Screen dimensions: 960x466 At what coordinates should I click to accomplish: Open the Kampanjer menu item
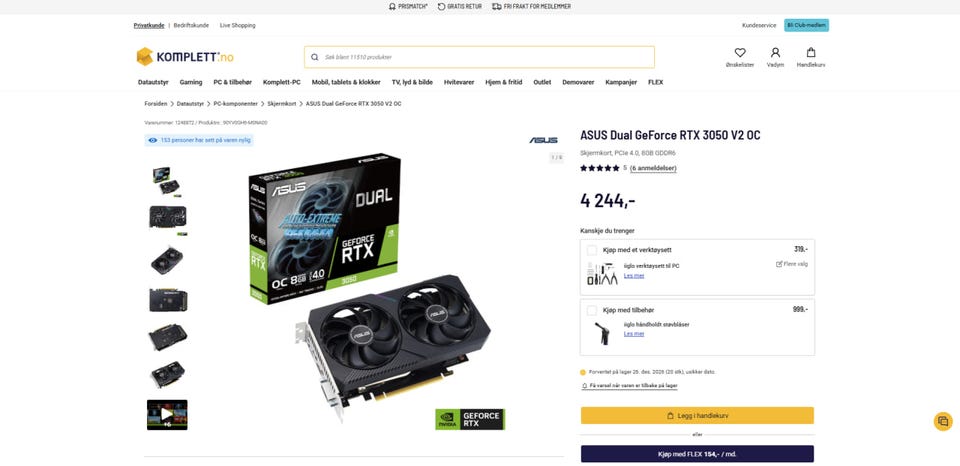tap(621, 82)
